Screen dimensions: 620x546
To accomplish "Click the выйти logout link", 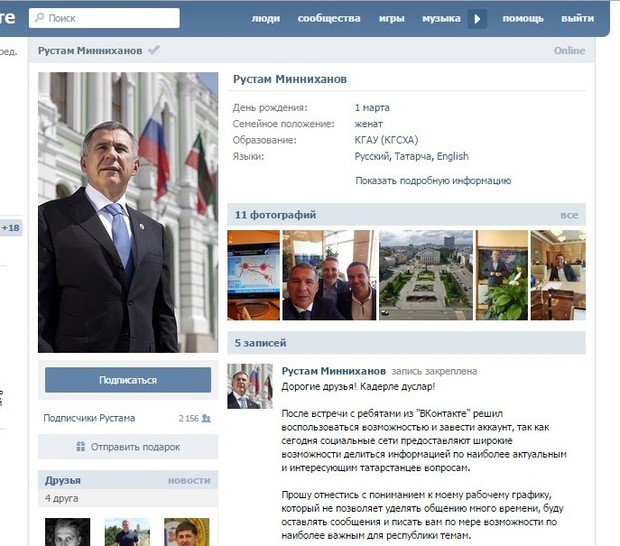I will (x=578, y=19).
